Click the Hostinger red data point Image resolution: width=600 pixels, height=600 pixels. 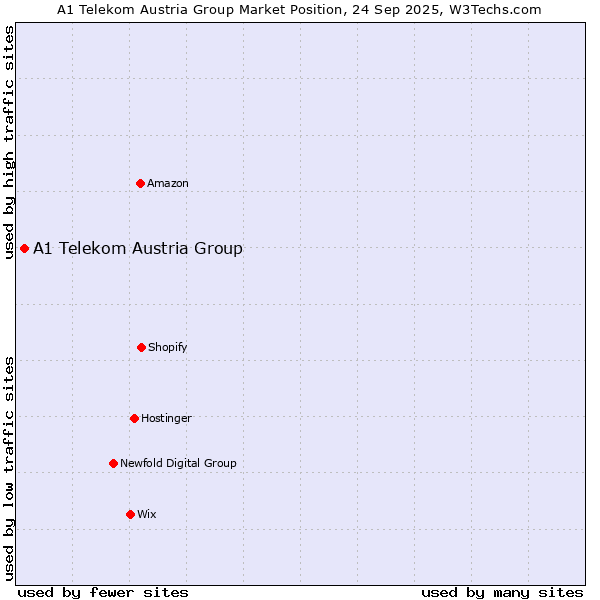click(x=134, y=418)
